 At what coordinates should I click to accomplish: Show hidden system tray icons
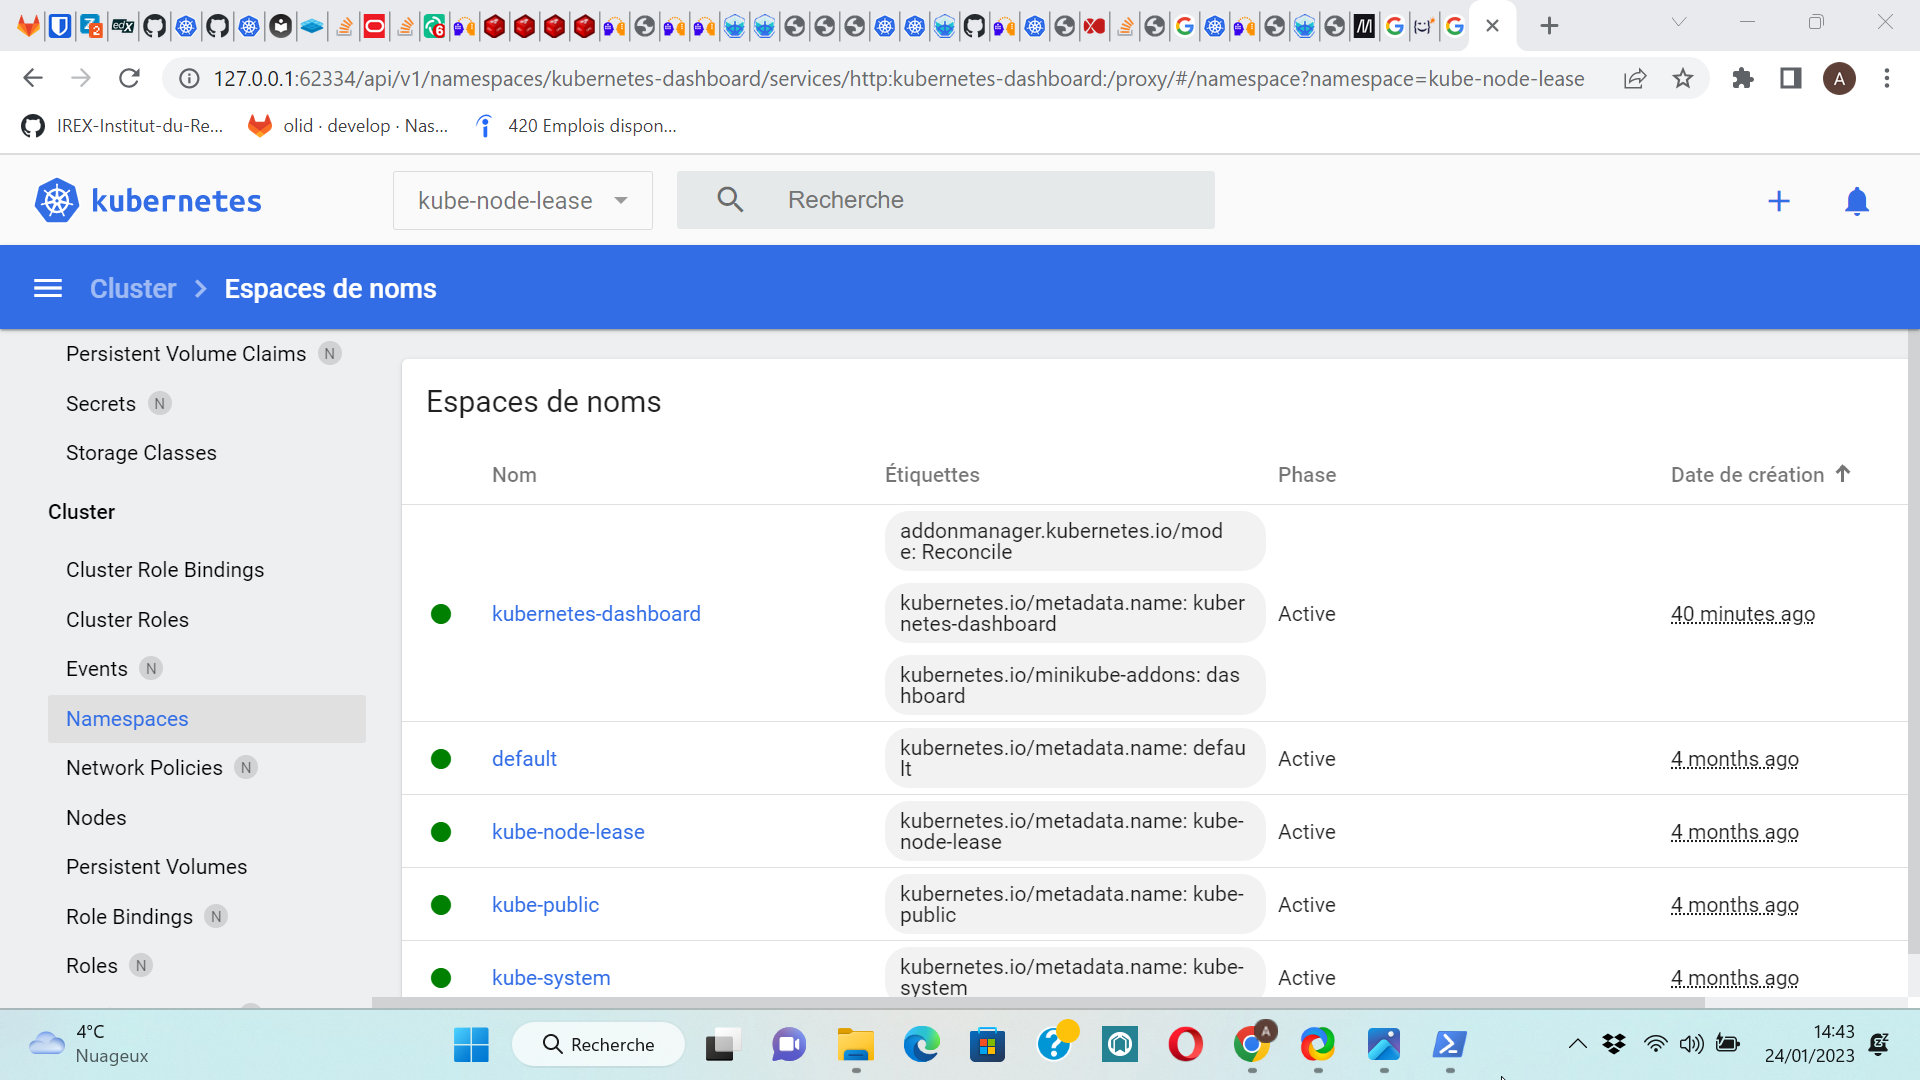1577,1044
